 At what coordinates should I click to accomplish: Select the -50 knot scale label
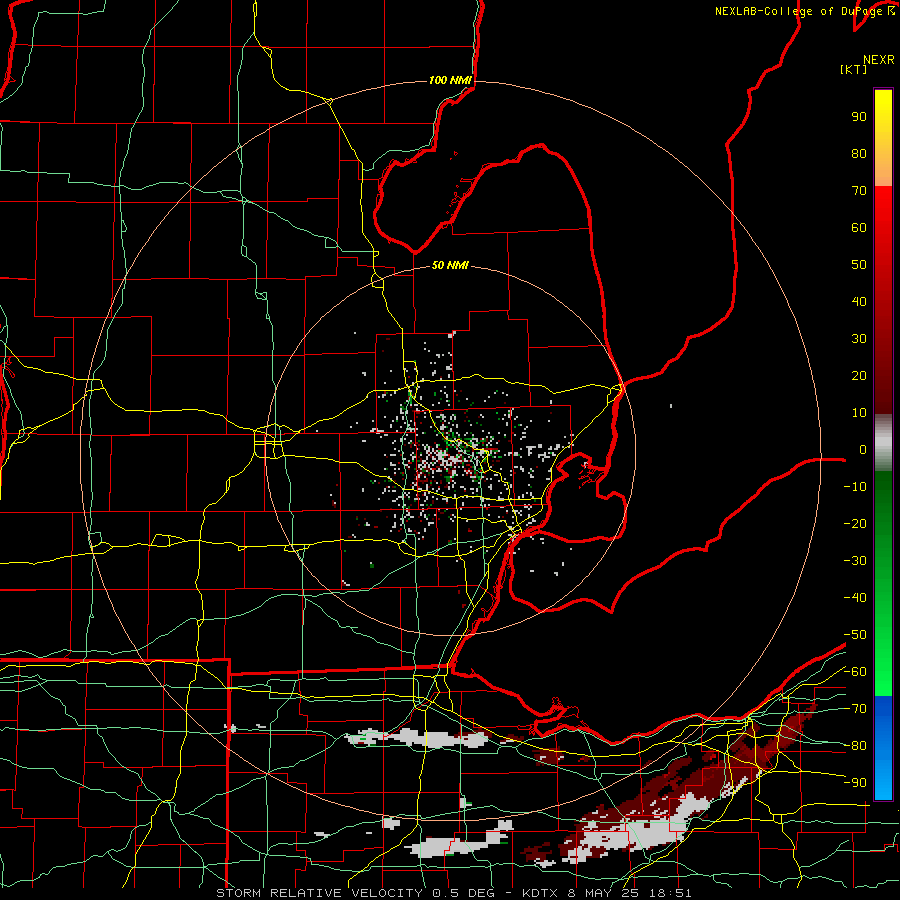tap(855, 635)
